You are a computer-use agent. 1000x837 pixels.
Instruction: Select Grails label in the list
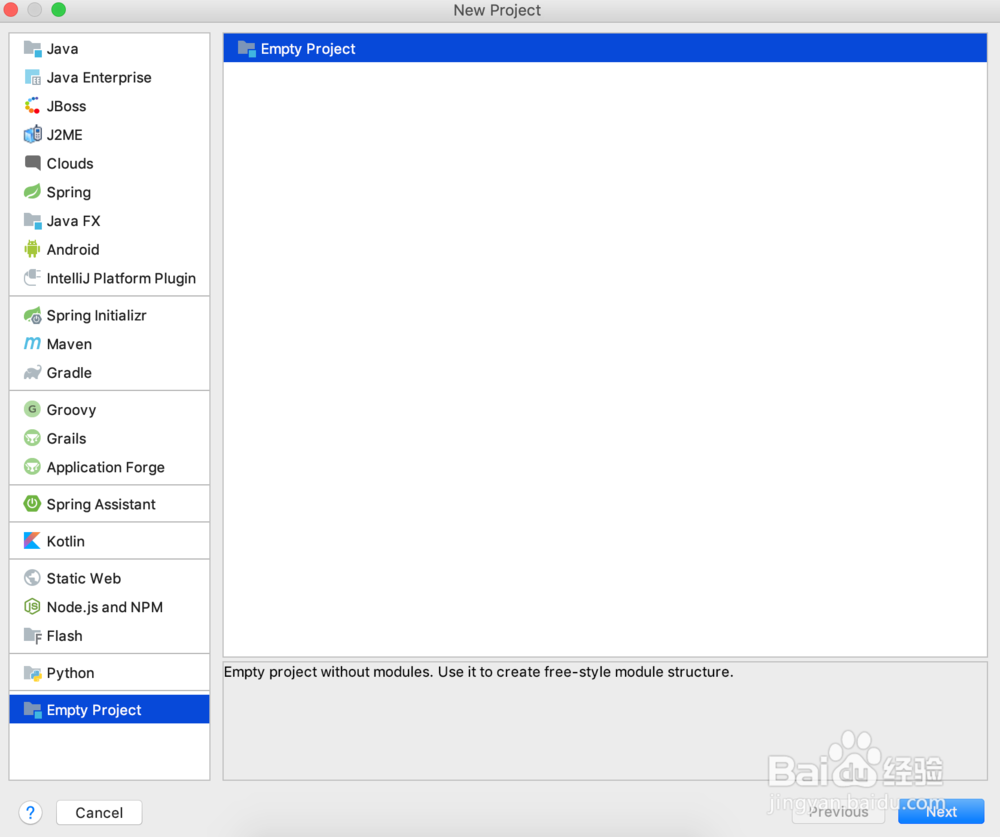[66, 439]
